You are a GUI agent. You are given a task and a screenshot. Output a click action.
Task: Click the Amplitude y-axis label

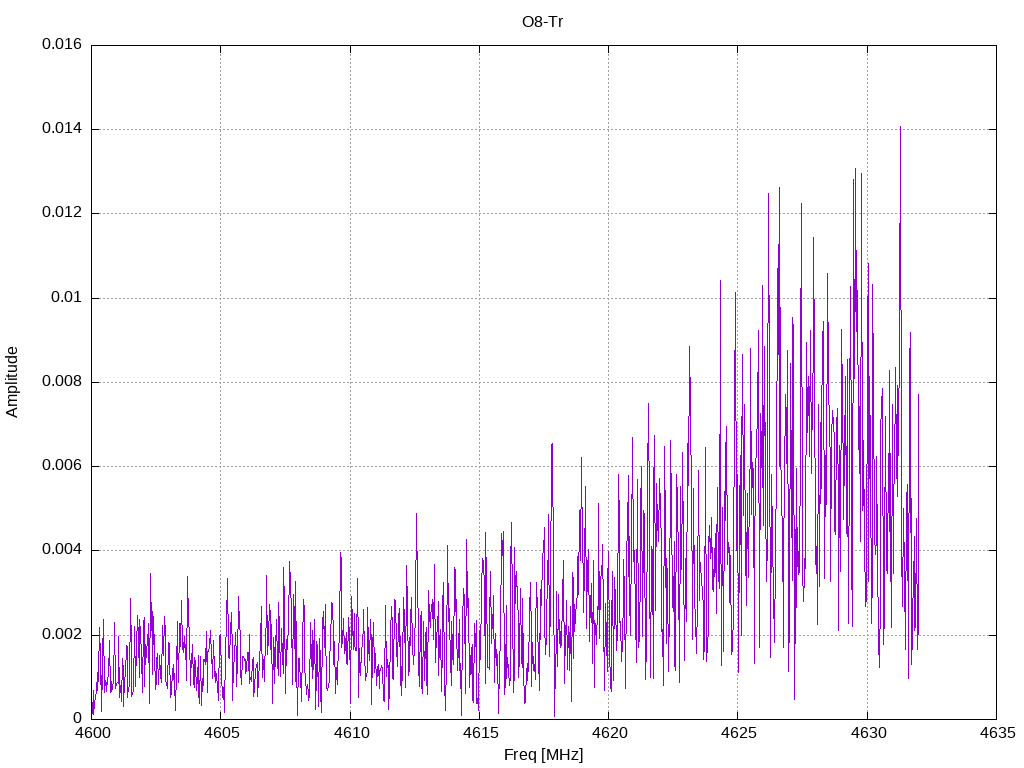tap(12, 382)
